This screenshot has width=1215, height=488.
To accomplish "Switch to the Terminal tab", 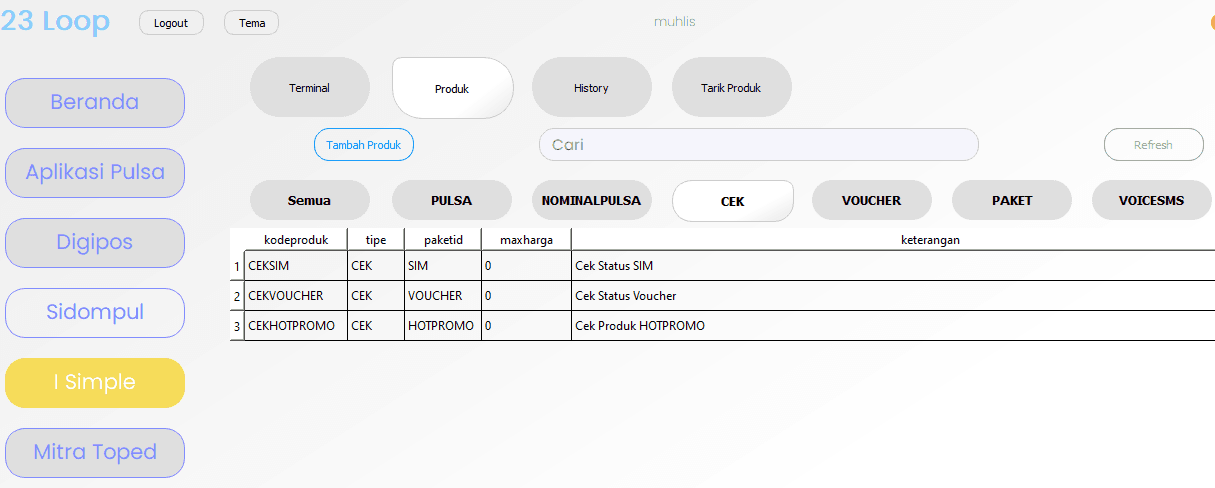I will (309, 88).
